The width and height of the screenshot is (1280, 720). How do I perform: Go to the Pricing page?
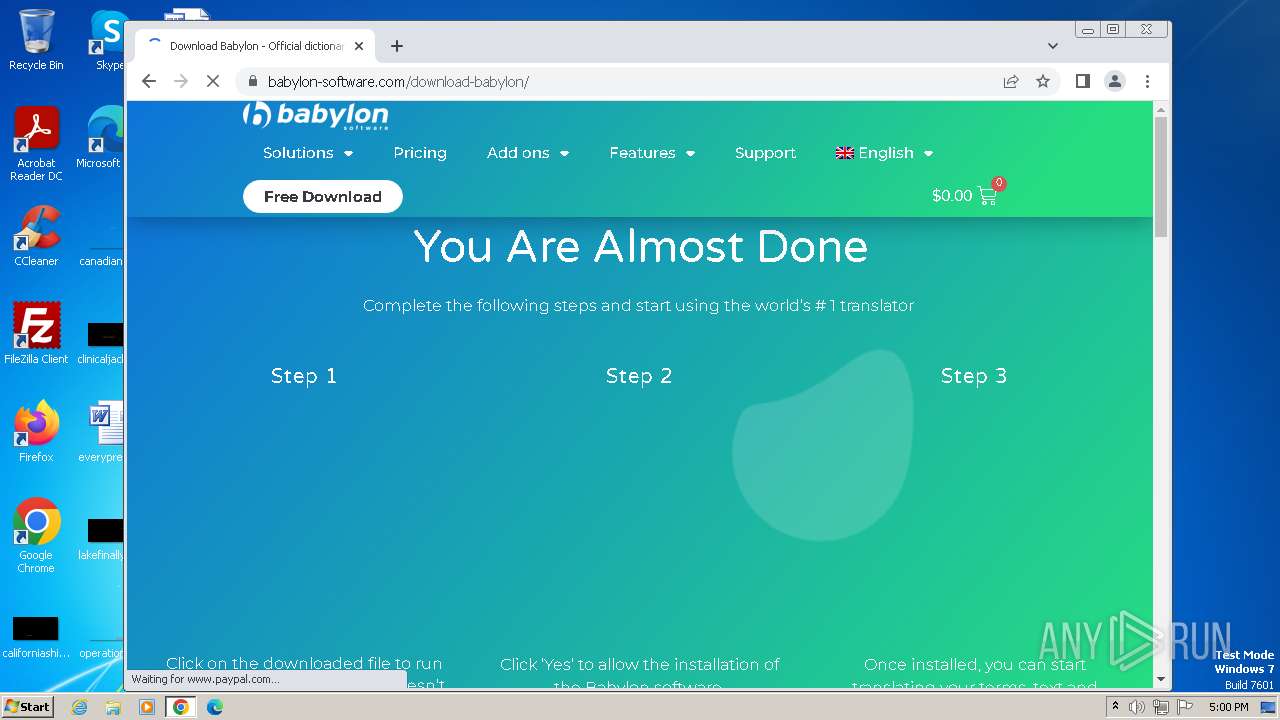click(420, 153)
